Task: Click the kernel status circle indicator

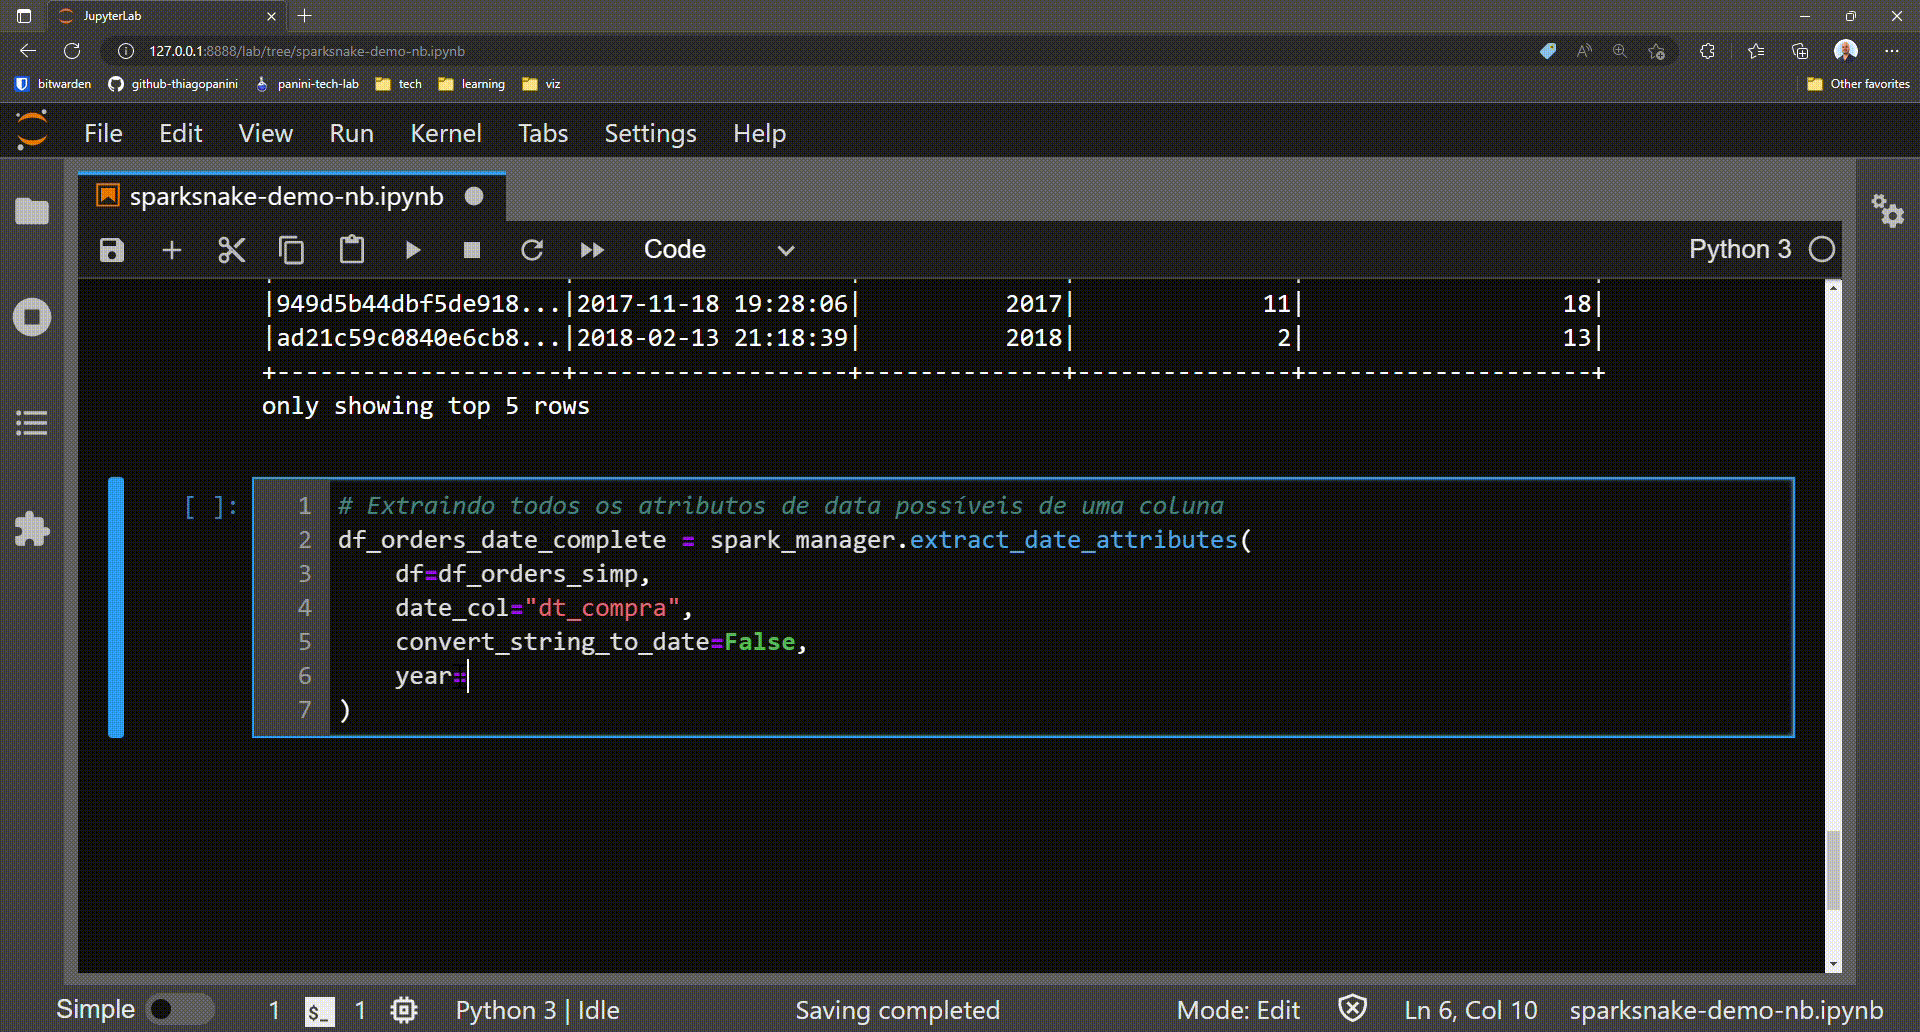Action: pos(1822,249)
